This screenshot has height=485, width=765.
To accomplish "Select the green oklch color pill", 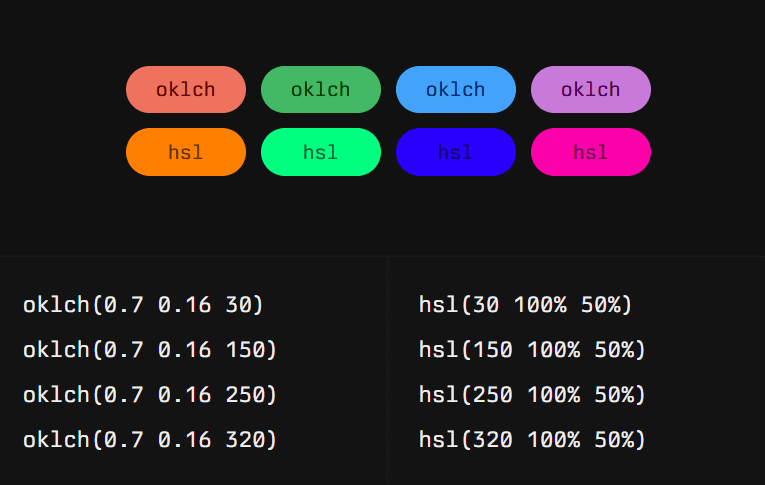I will click(x=321, y=90).
